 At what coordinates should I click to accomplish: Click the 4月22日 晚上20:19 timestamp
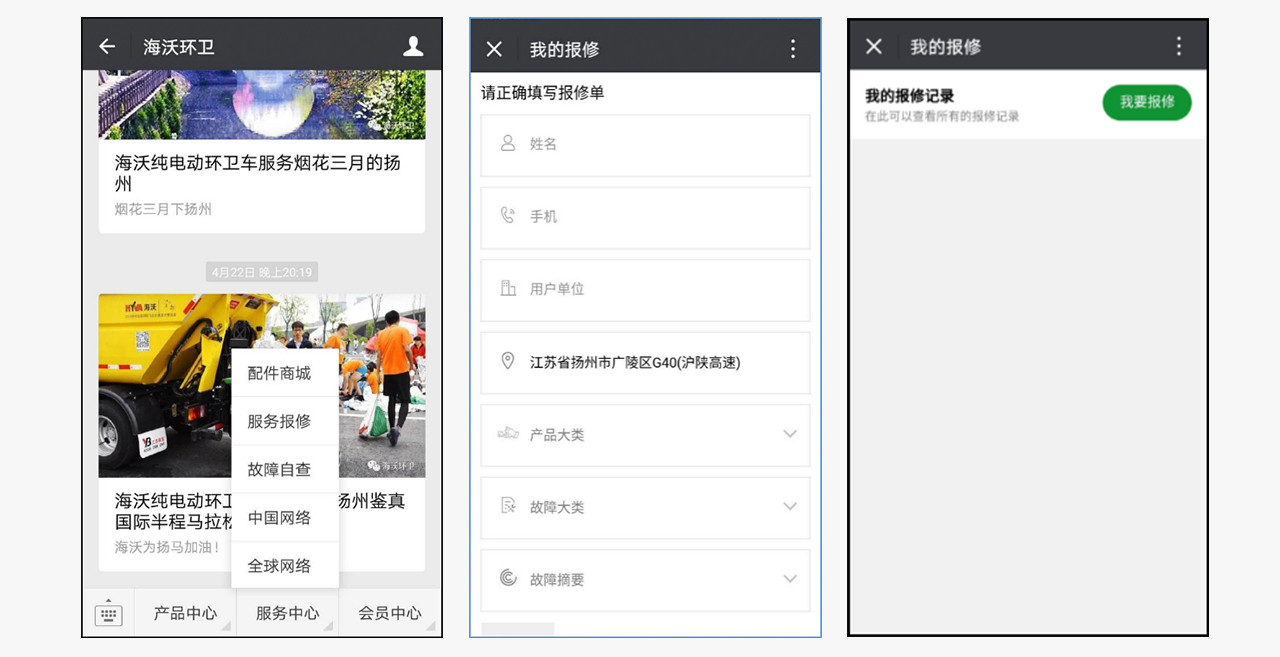point(262,272)
